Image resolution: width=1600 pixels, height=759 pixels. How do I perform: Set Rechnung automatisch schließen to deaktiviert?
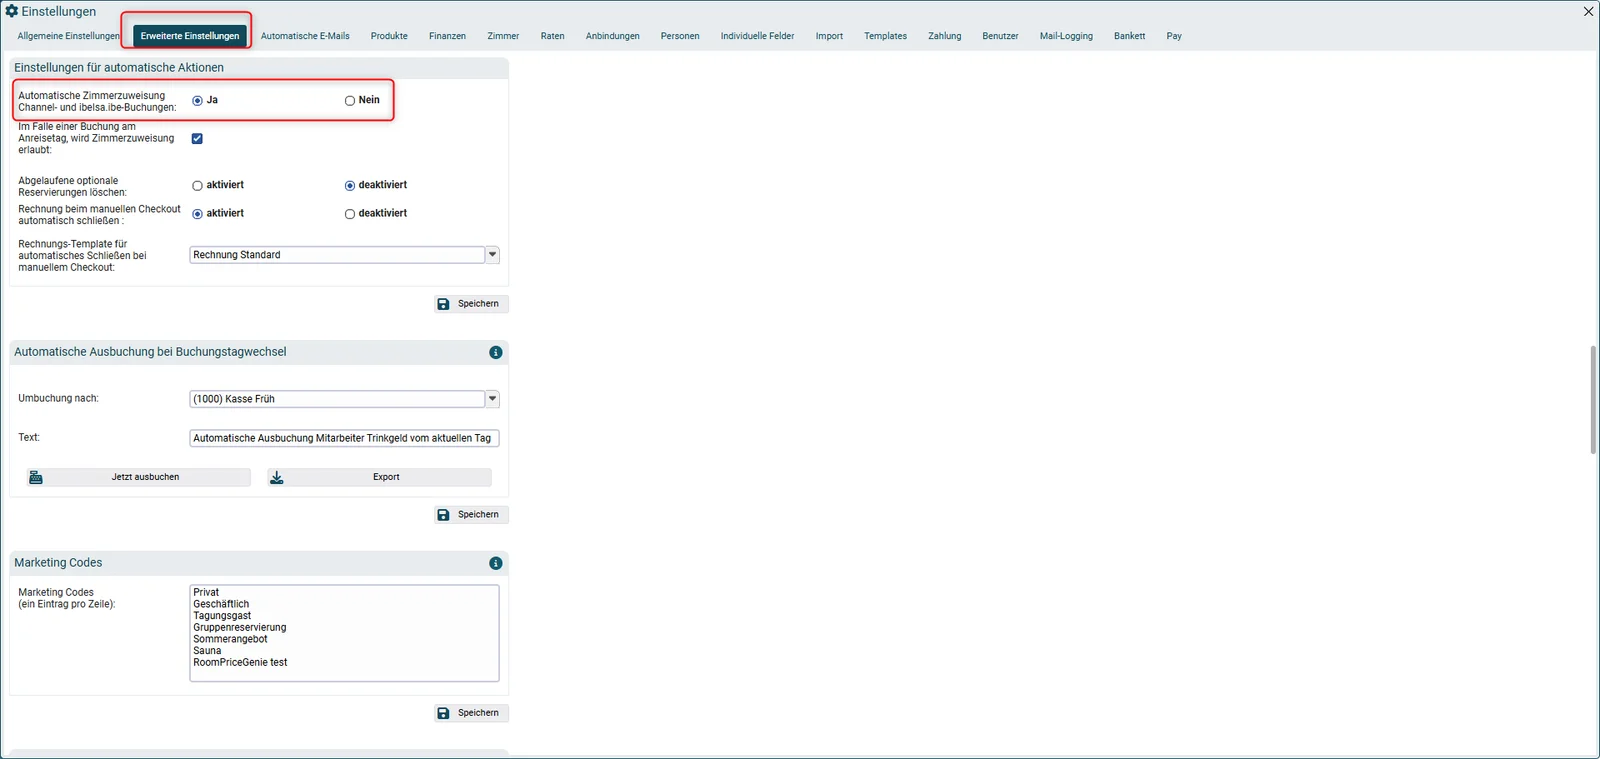[x=350, y=214]
